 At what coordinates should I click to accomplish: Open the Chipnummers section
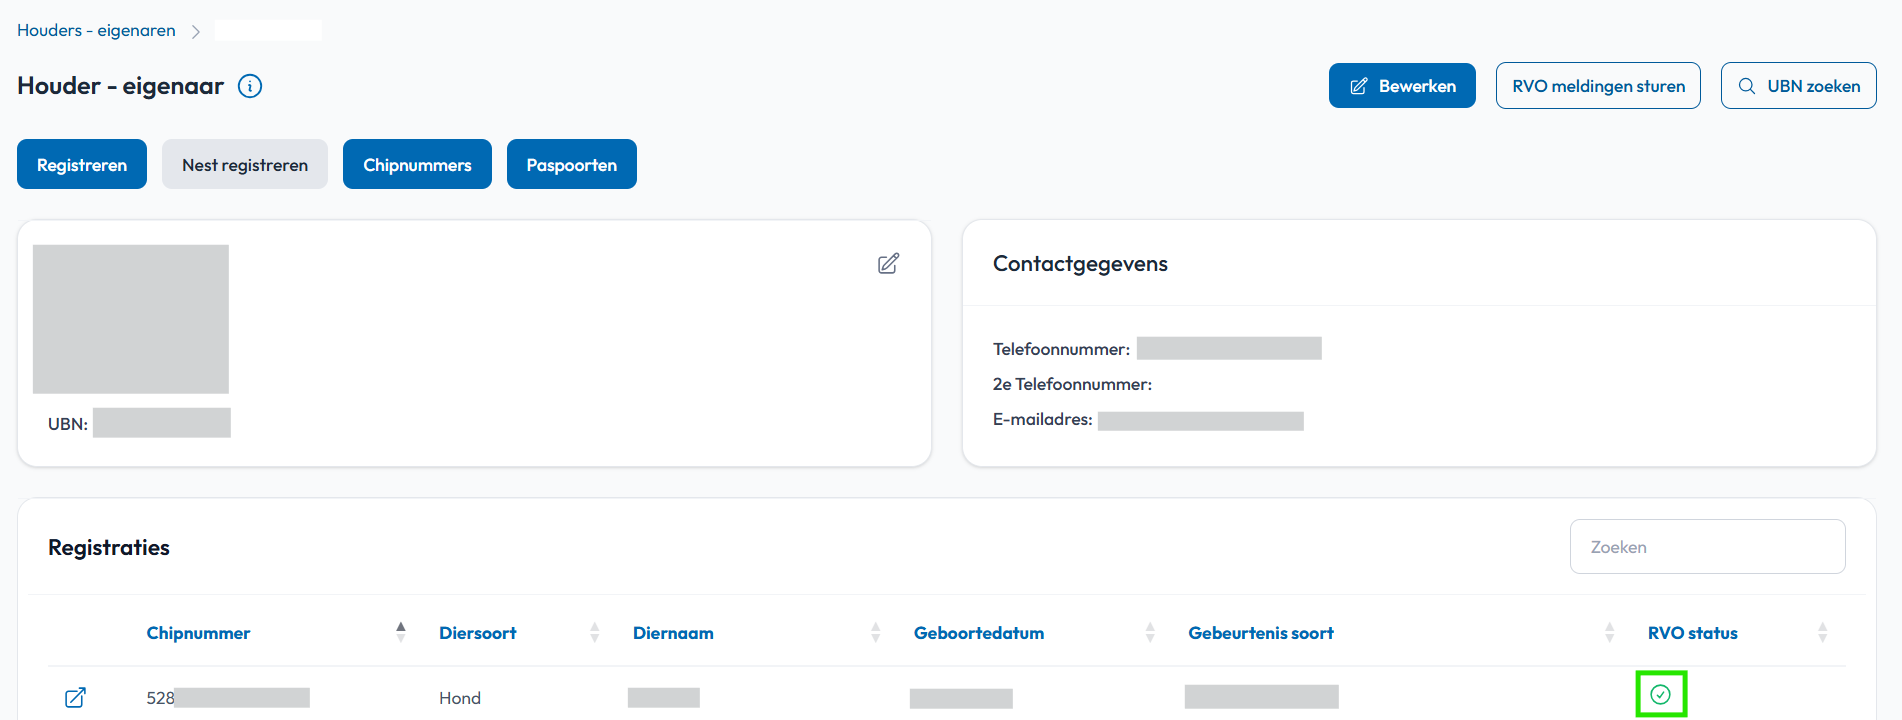coord(417,164)
